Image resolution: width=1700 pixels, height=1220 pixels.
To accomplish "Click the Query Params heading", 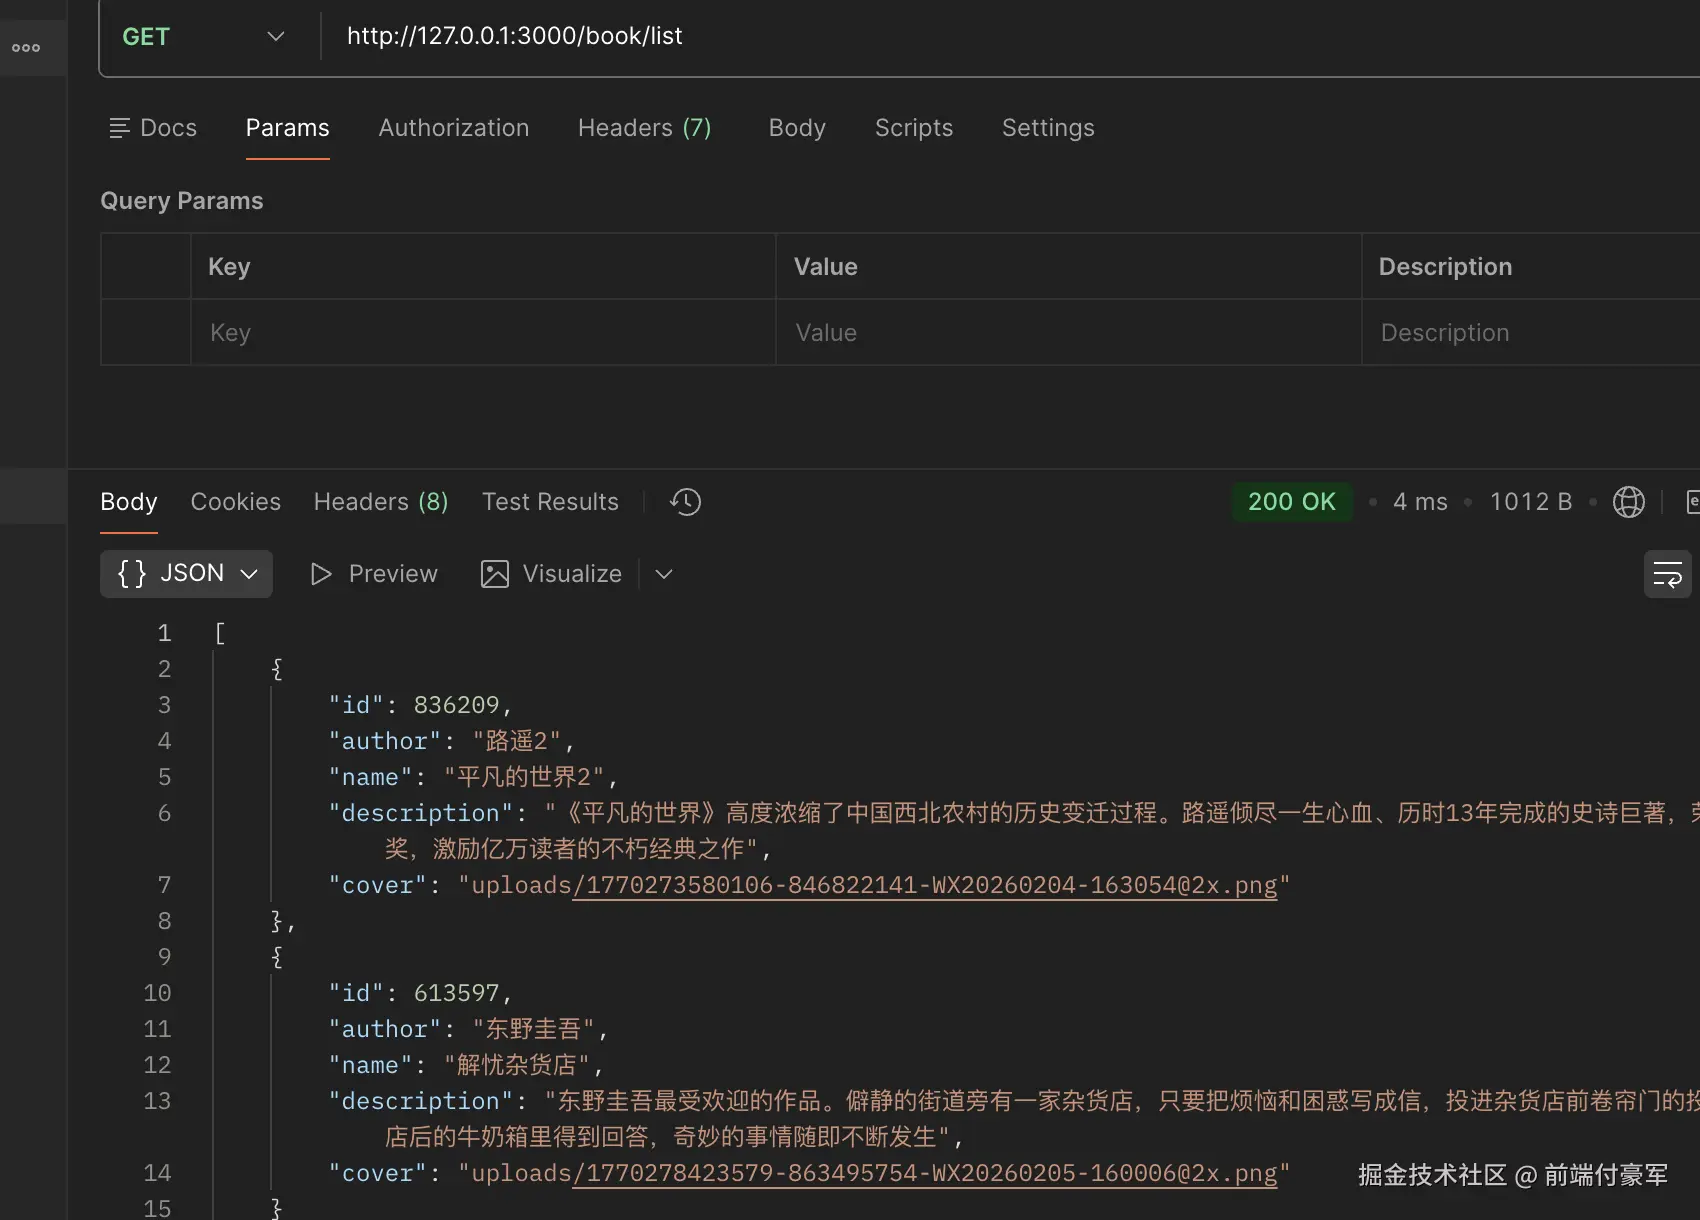I will (x=182, y=201).
